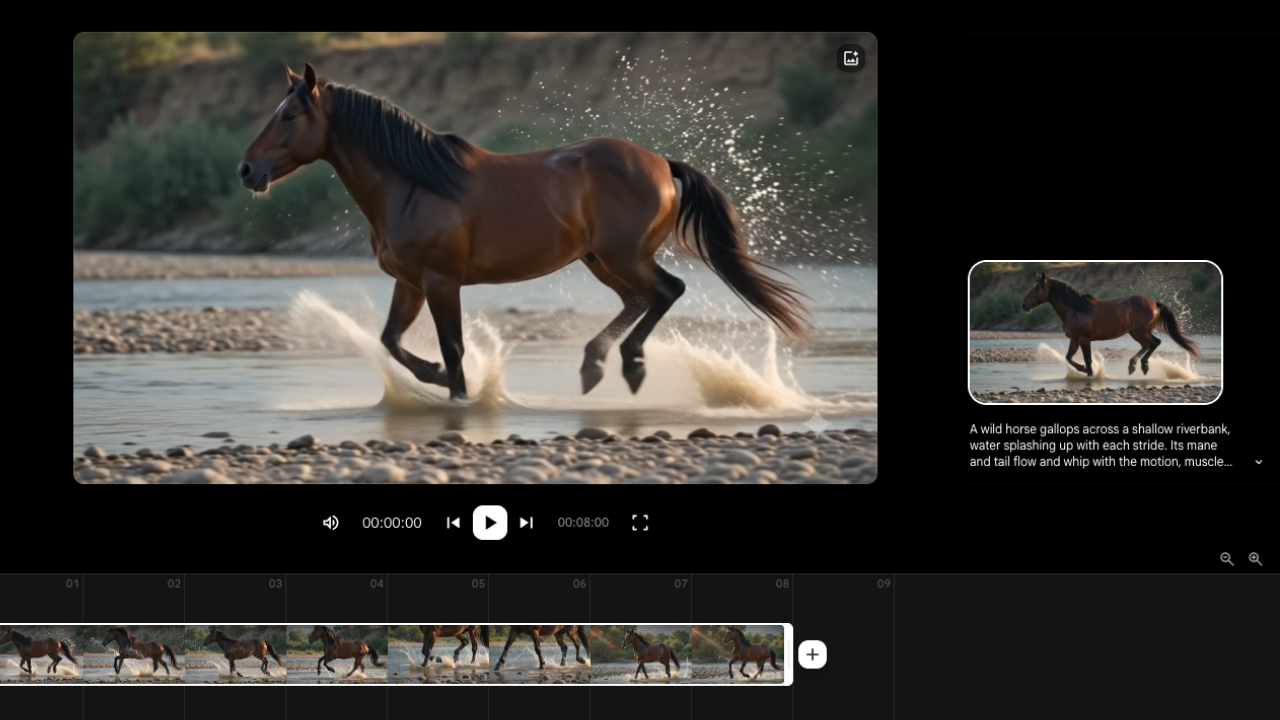Click the total duration 00:08:00
1280x720 pixels.
(x=583, y=523)
